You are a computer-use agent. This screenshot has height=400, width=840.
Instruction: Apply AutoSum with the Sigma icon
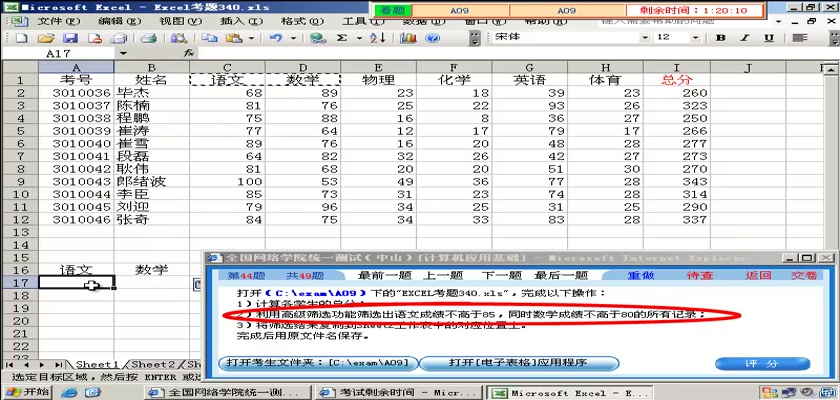(342, 38)
